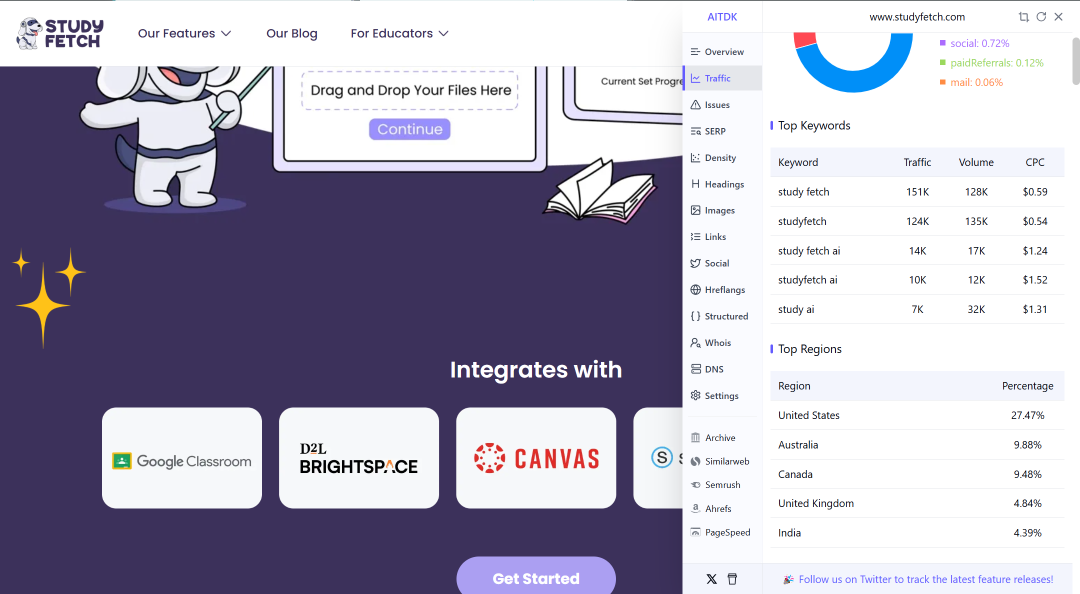The width and height of the screenshot is (1080, 594).
Task: Click the cup icon next to X icon
Action: [x=732, y=580]
